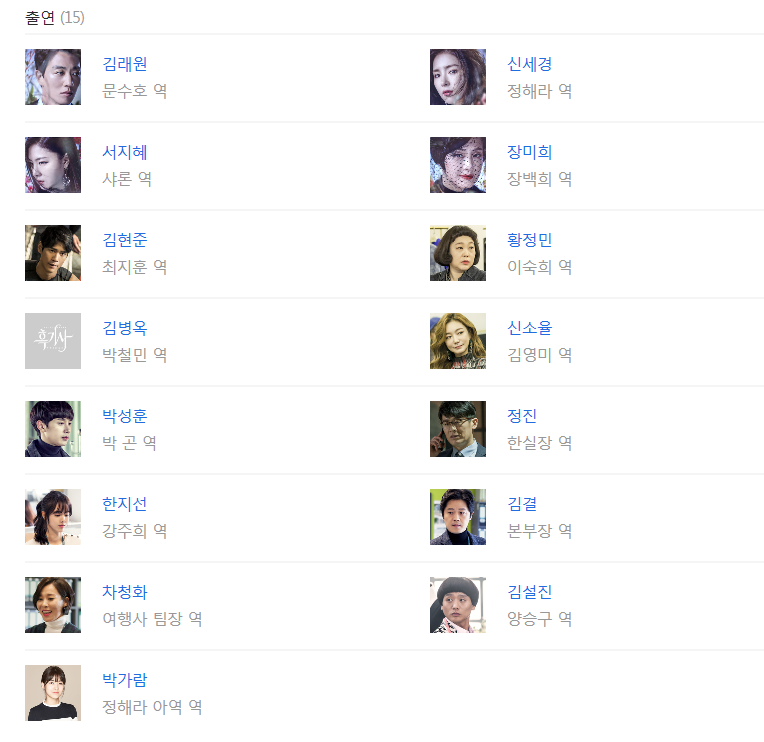Open the 신소율 actor link

tap(530, 328)
